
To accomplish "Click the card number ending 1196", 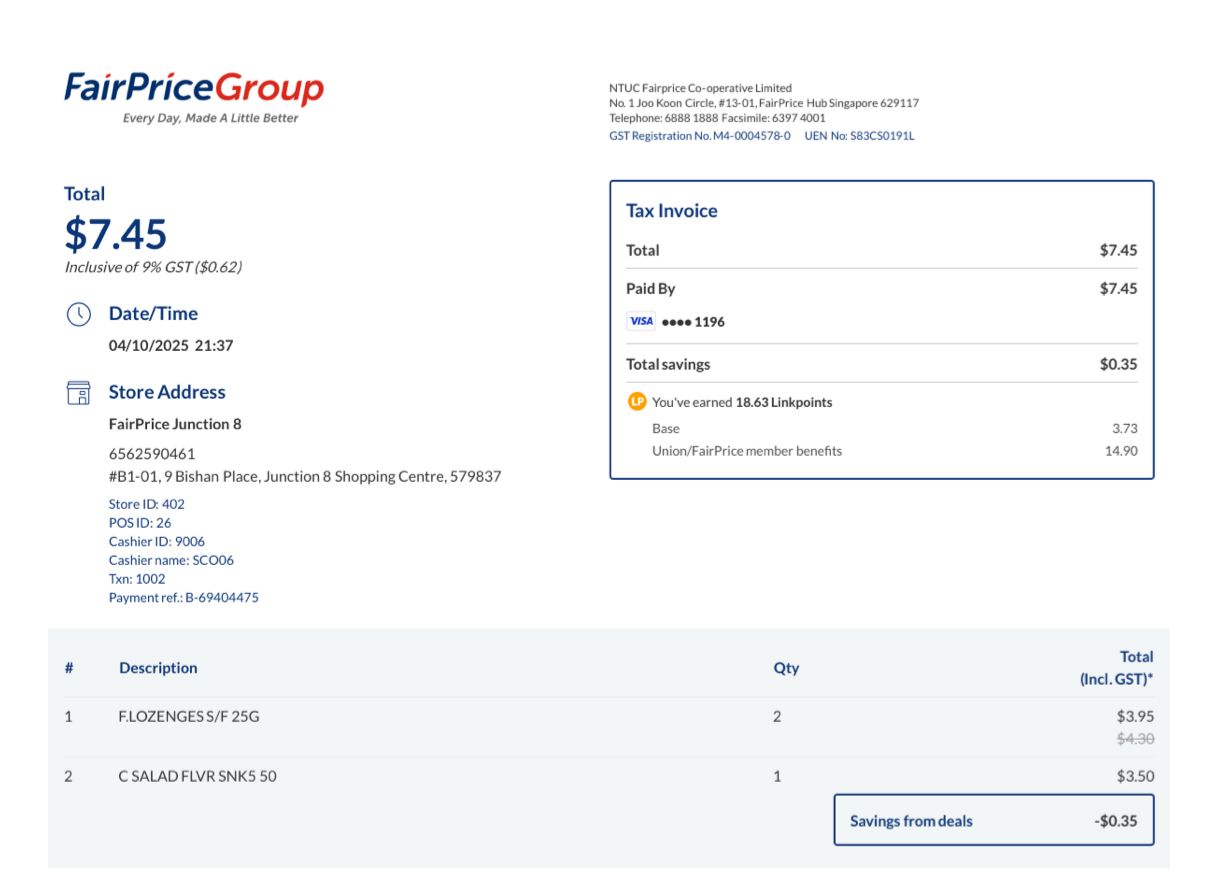I will click(693, 322).
